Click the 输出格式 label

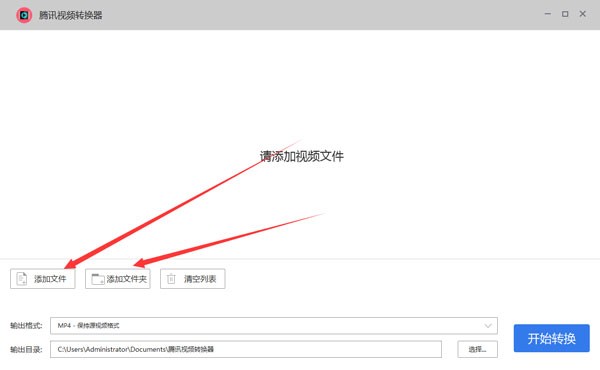tap(26, 326)
